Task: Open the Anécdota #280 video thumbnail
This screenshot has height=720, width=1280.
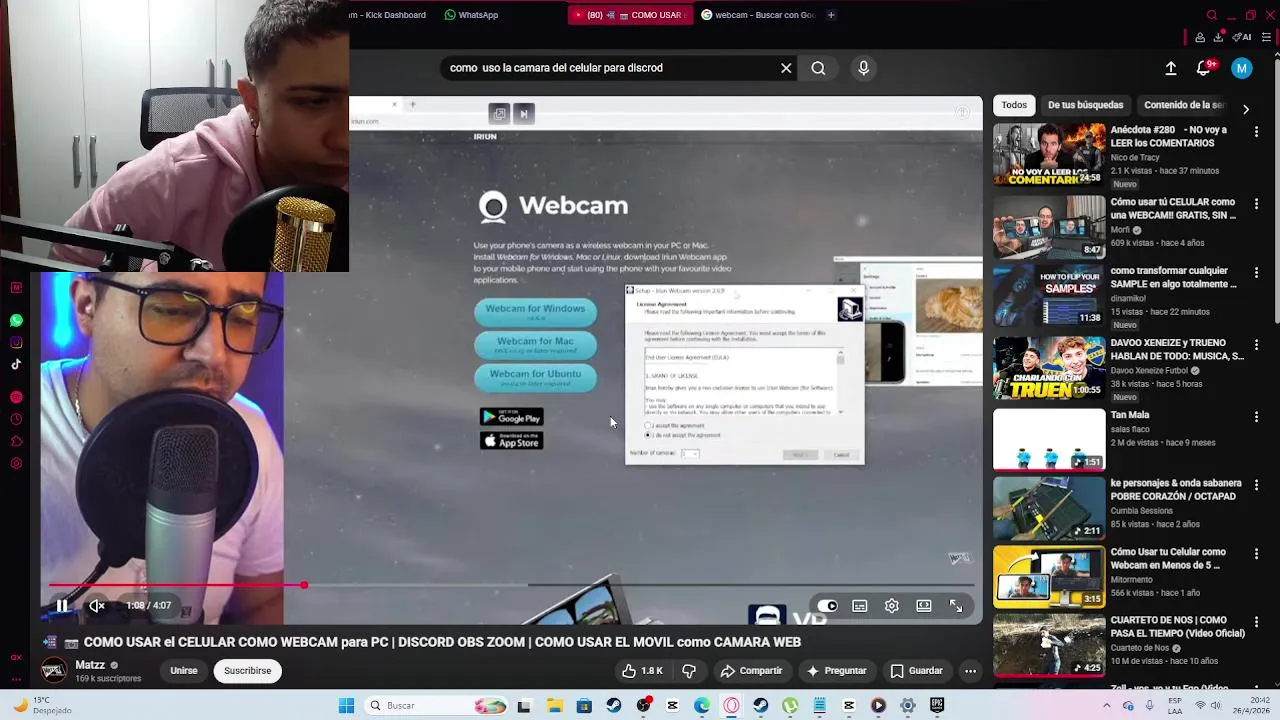Action: point(1049,155)
